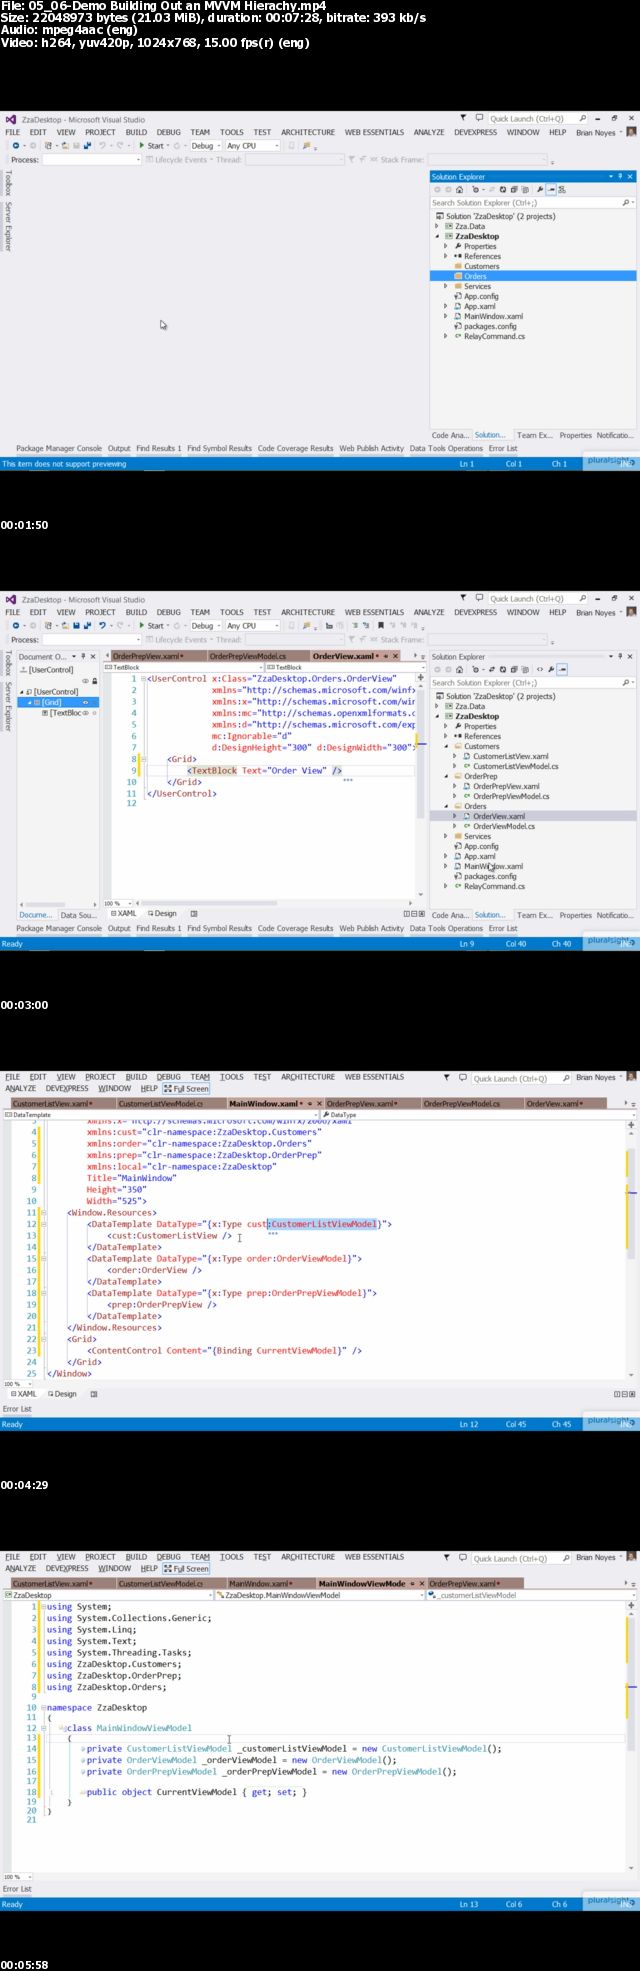Open Error List tab in 00:01:50 frame
Image resolution: width=640 pixels, height=1971 pixels.
(503, 449)
